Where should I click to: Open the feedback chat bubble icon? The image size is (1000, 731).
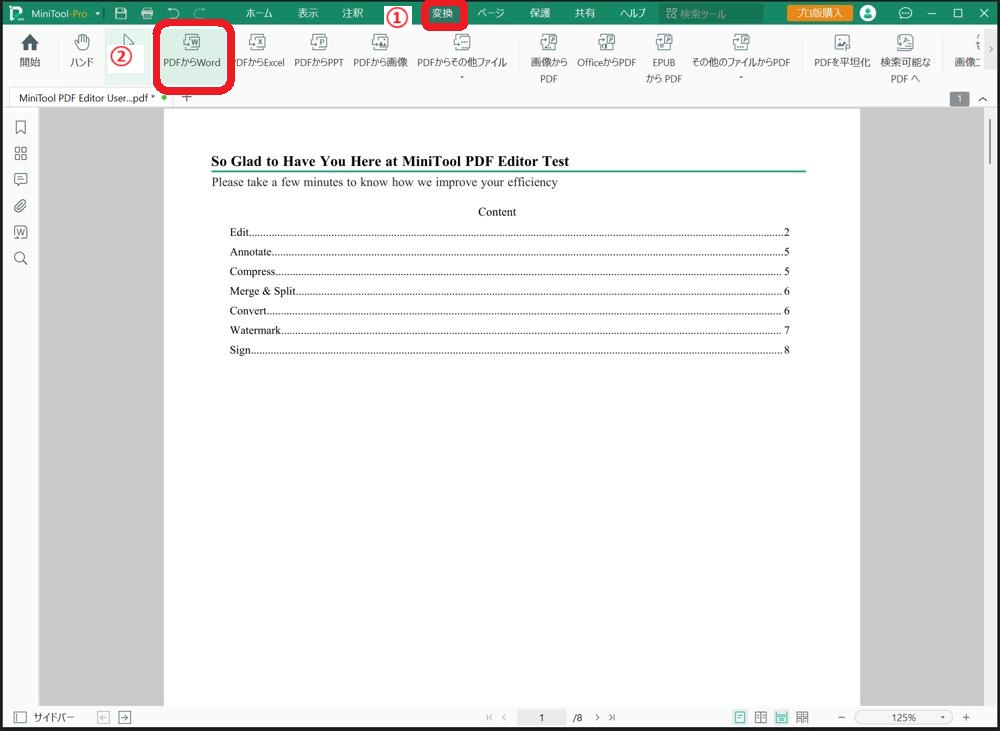click(904, 13)
